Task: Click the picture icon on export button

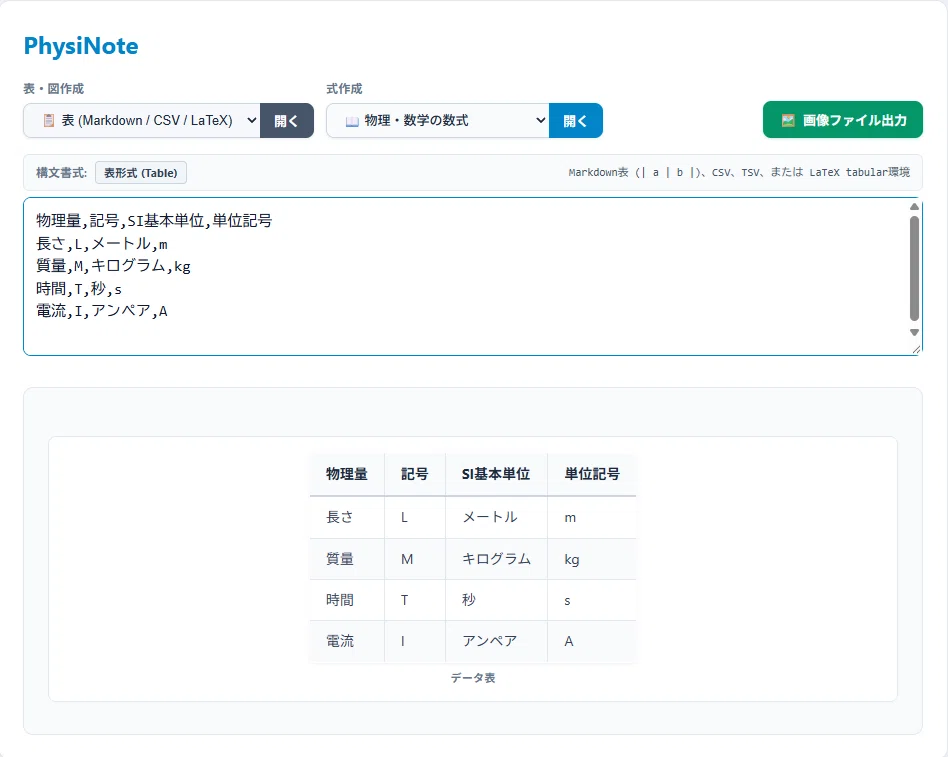Action: pyautogui.click(x=788, y=120)
